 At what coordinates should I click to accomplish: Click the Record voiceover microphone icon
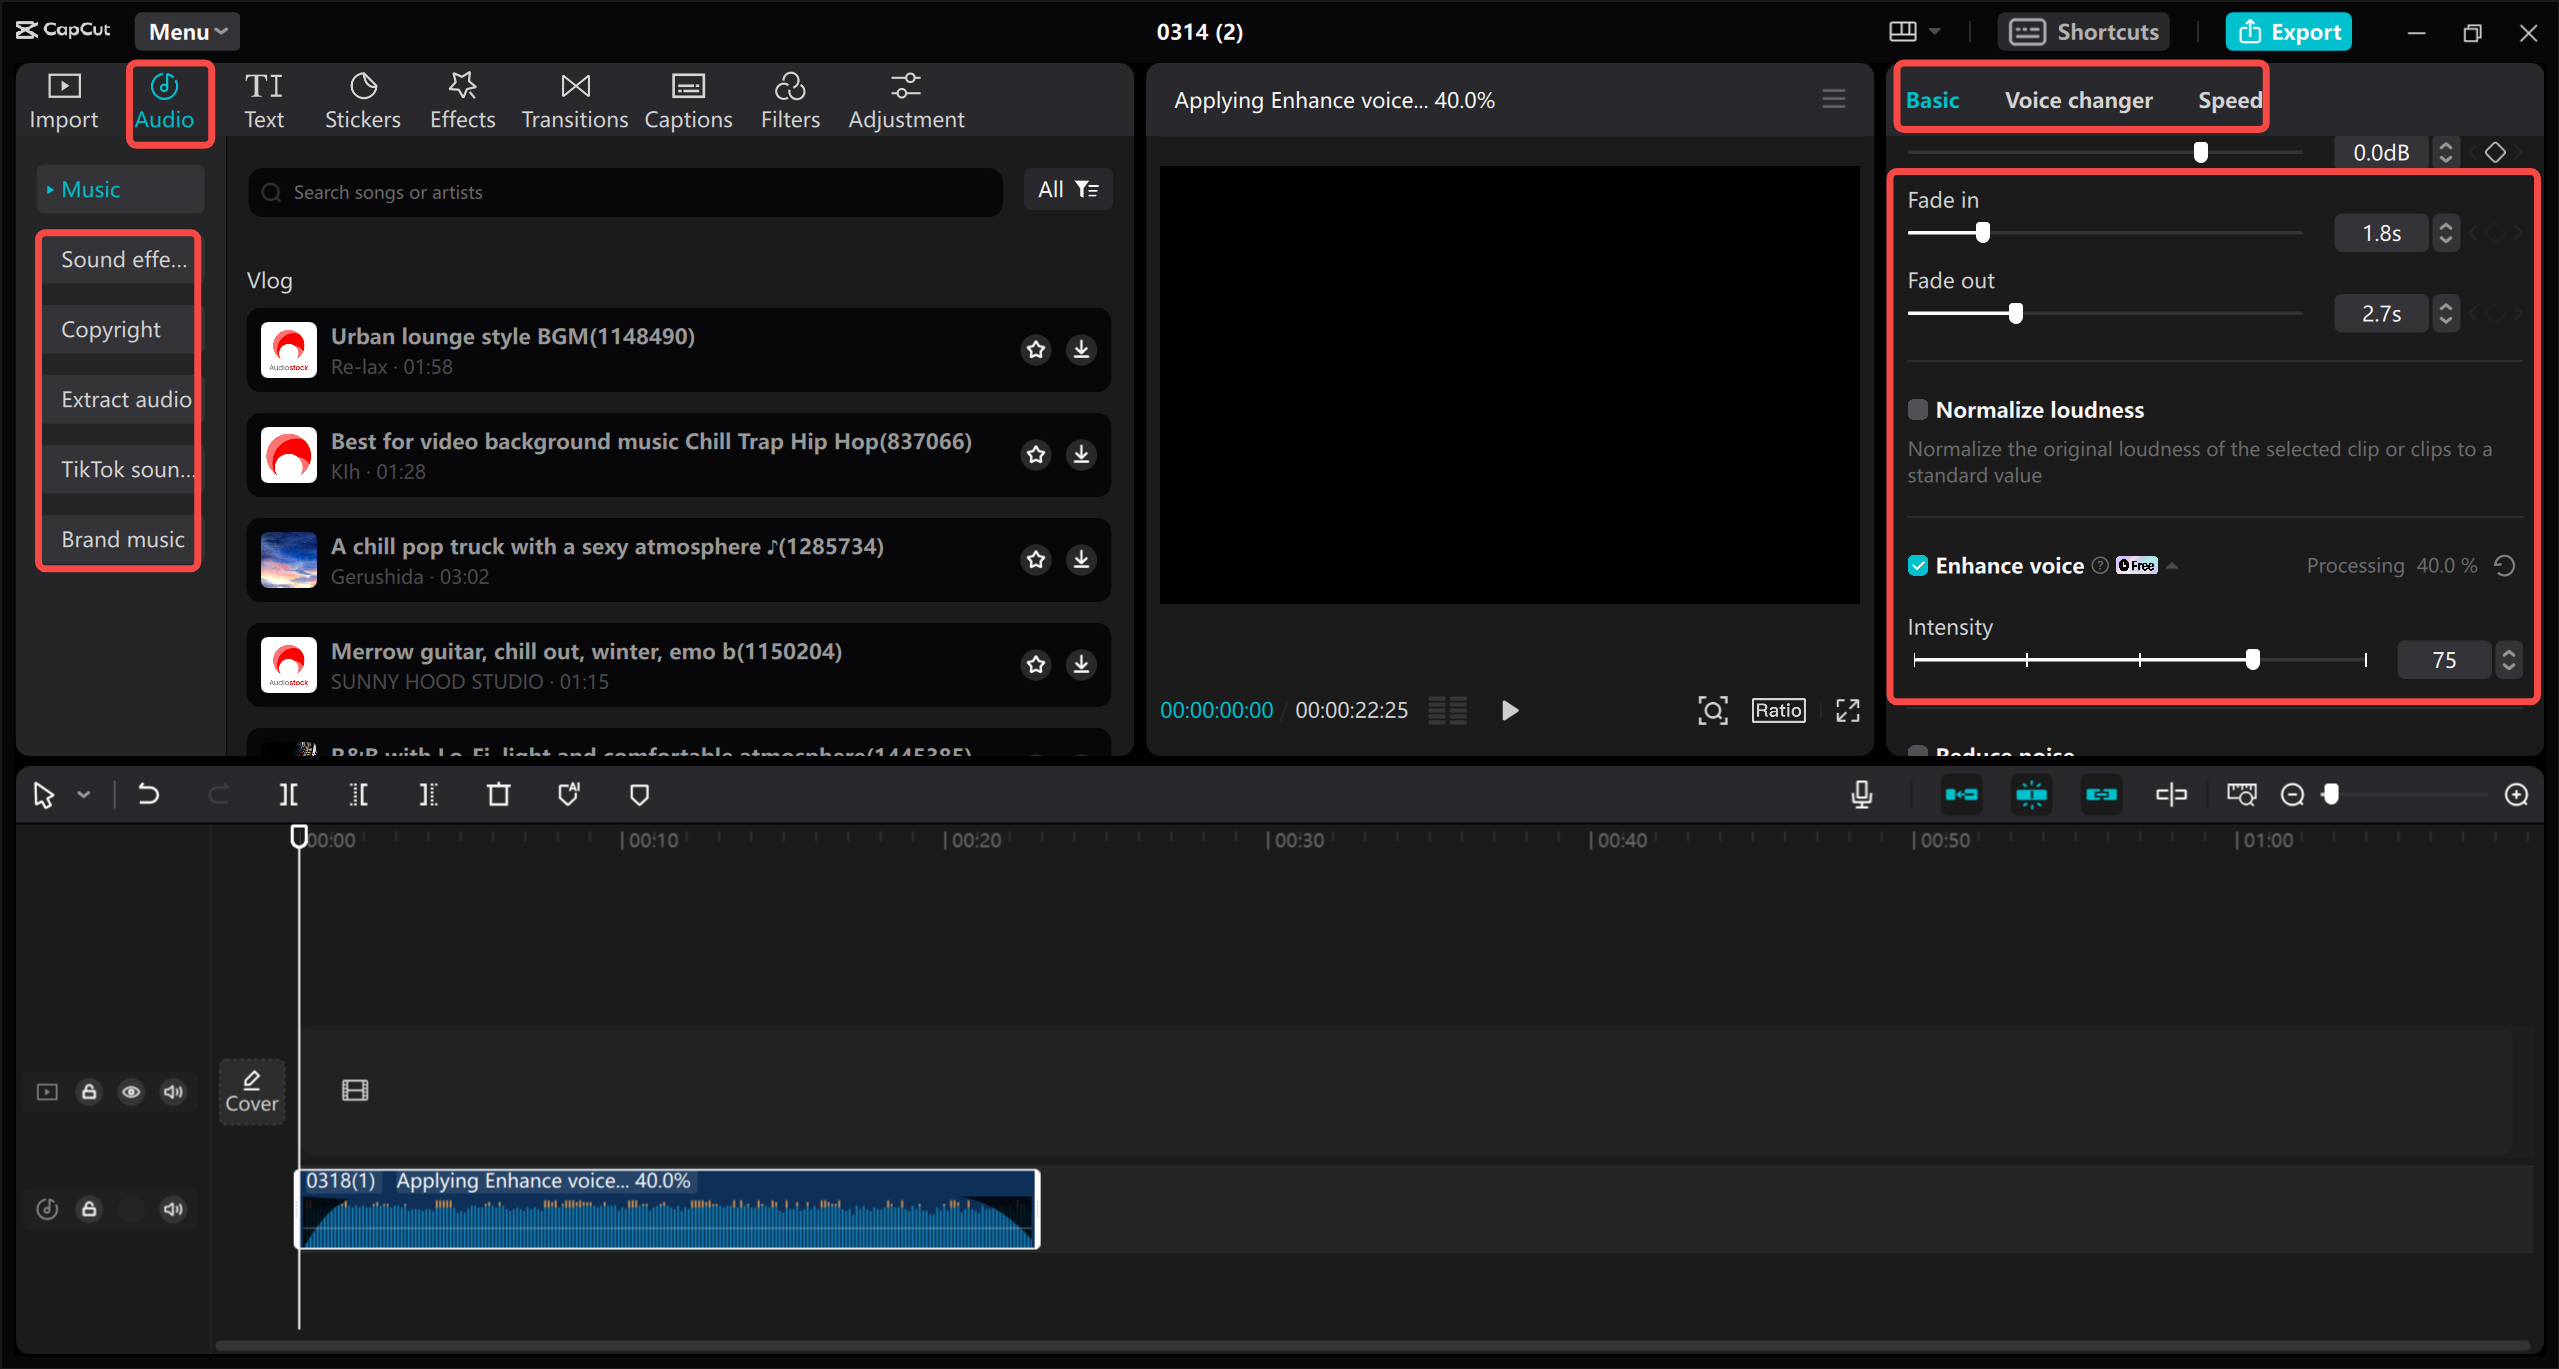point(1861,794)
